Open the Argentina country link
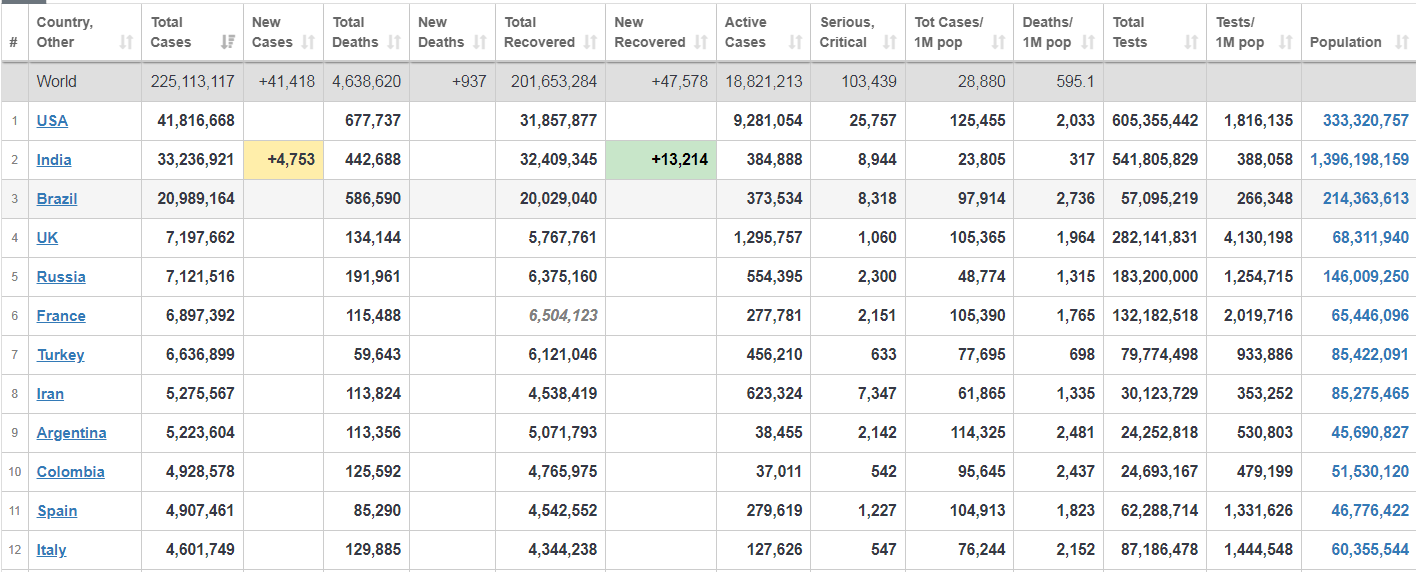1416x572 pixels. coord(71,432)
